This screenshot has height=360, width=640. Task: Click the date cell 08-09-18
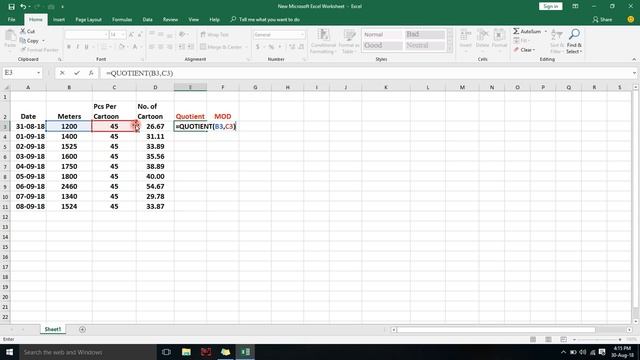(x=28, y=207)
